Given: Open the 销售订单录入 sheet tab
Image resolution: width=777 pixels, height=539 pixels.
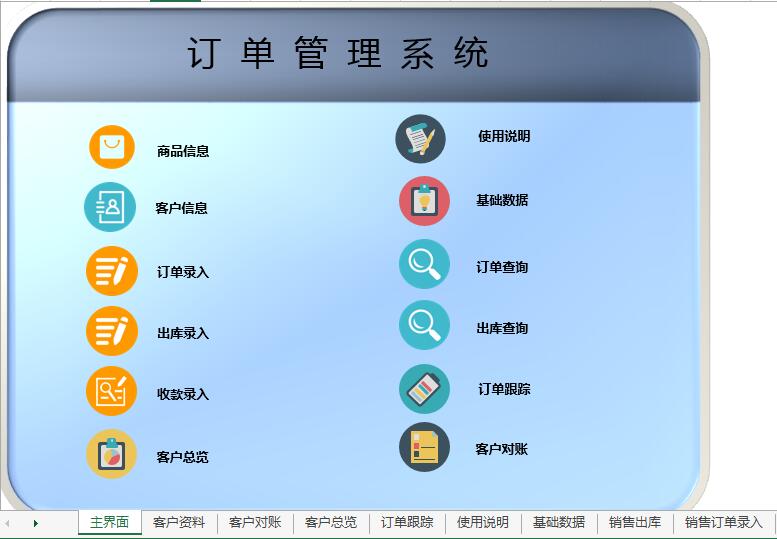Looking at the screenshot, I should (x=723, y=523).
